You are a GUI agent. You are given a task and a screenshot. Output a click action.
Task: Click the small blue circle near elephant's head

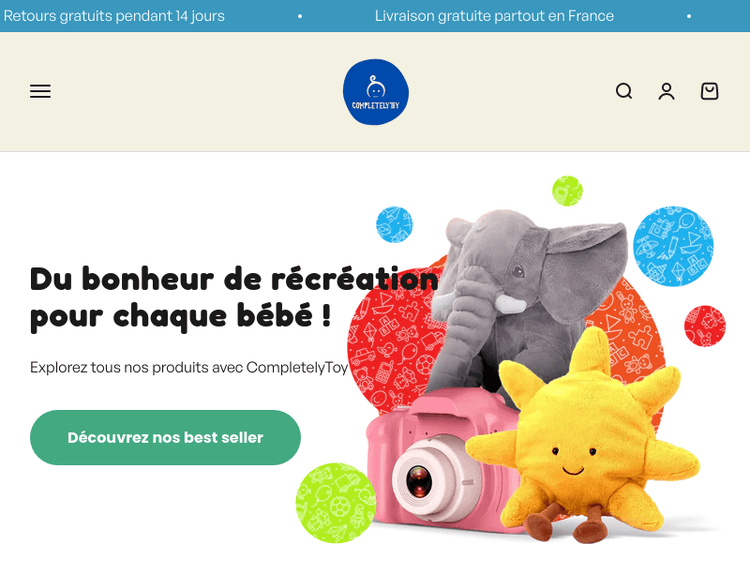(394, 224)
